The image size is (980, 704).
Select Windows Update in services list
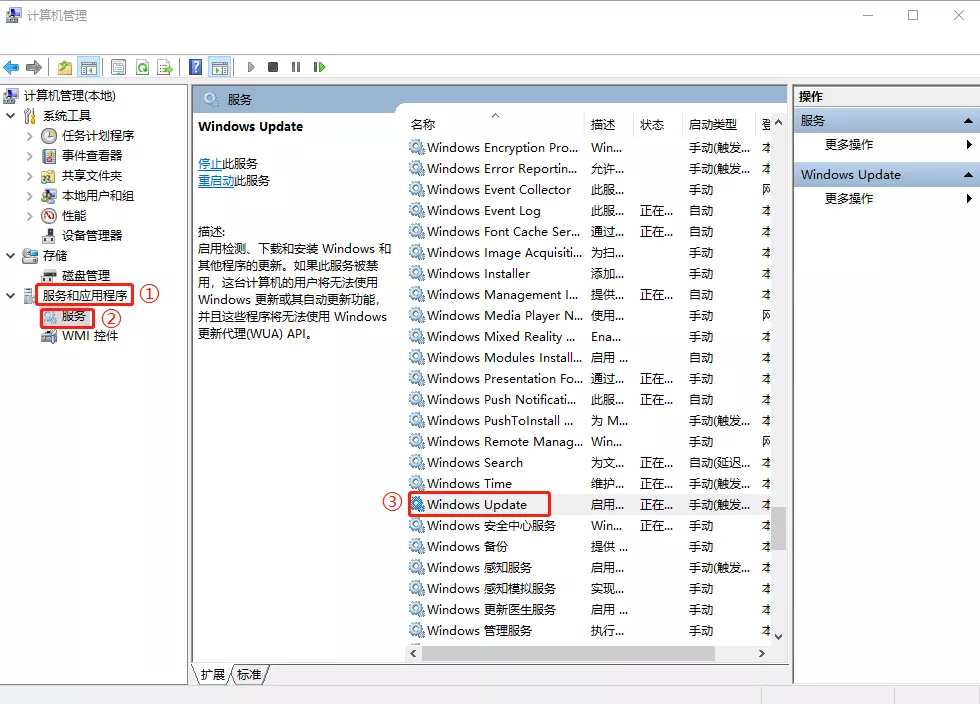pos(476,505)
